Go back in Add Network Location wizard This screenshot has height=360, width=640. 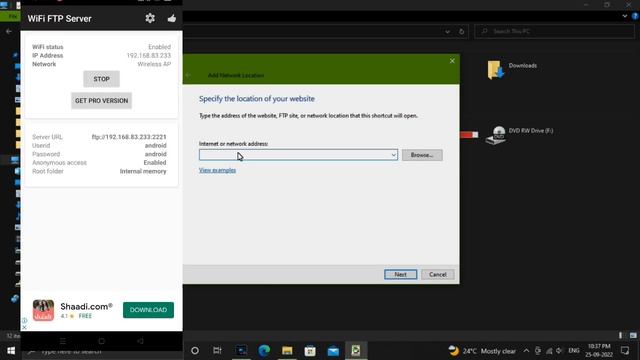189,76
